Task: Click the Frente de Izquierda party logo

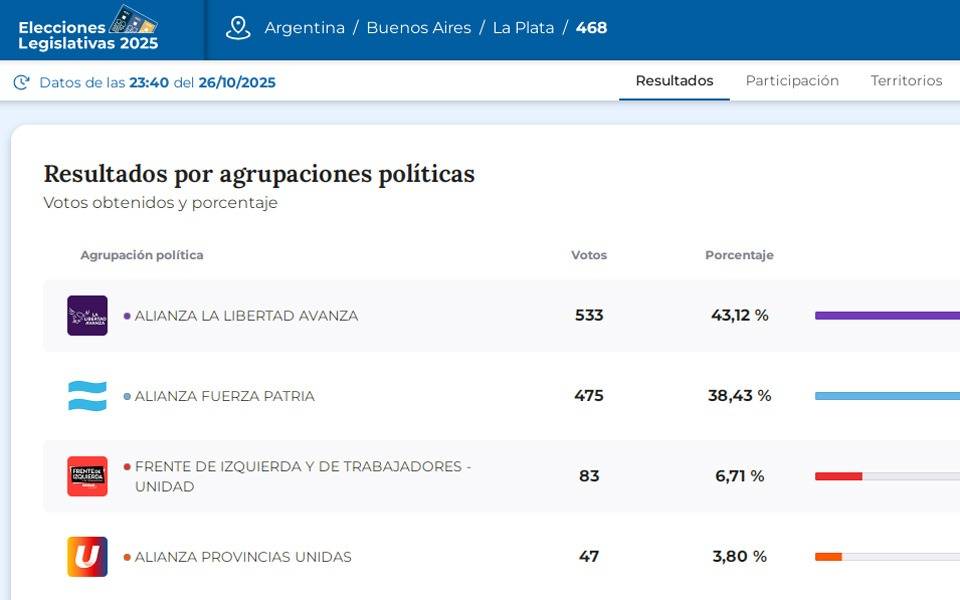Action: coord(87,476)
